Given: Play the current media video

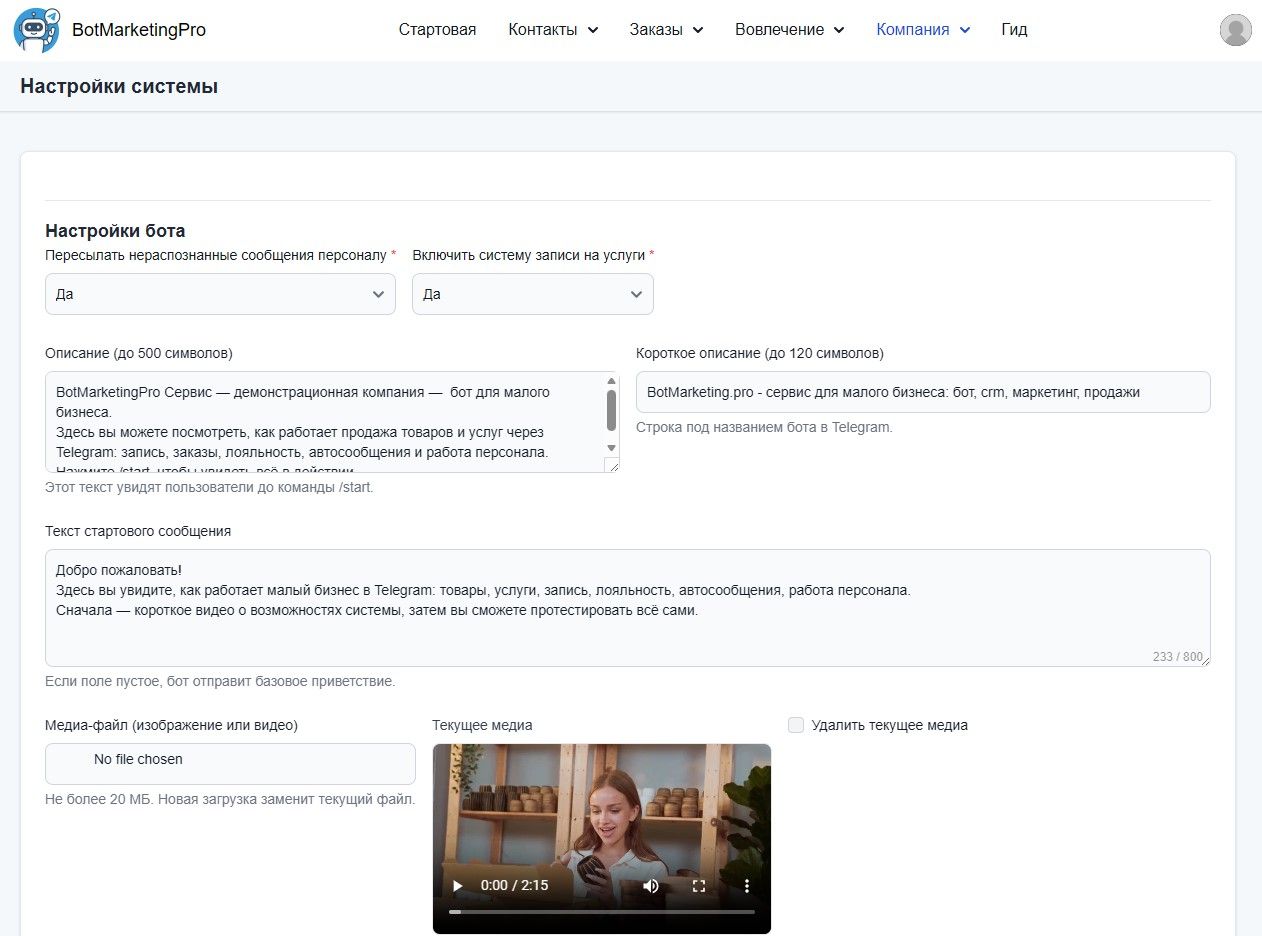Looking at the screenshot, I should pyautogui.click(x=458, y=886).
